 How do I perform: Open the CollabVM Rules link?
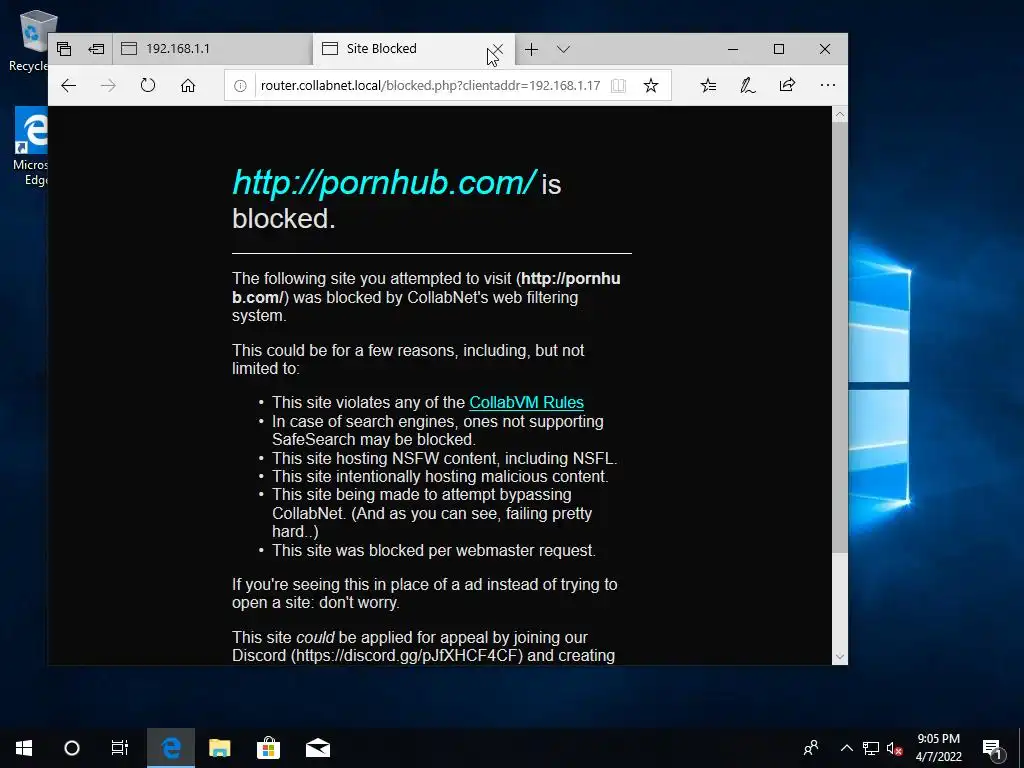pyautogui.click(x=526, y=402)
